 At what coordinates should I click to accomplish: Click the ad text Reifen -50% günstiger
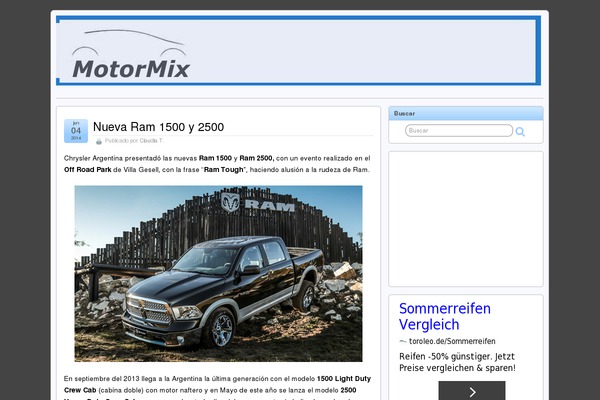[x=445, y=356]
